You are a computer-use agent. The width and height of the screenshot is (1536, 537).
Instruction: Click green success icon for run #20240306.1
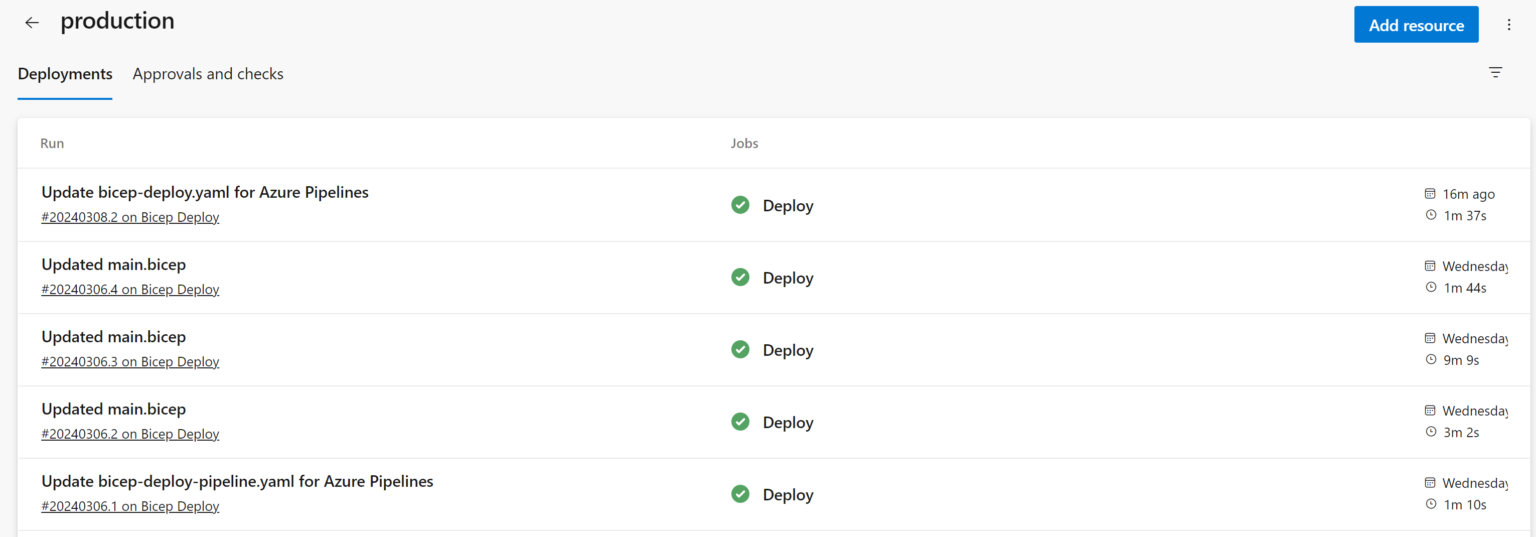pyautogui.click(x=740, y=494)
